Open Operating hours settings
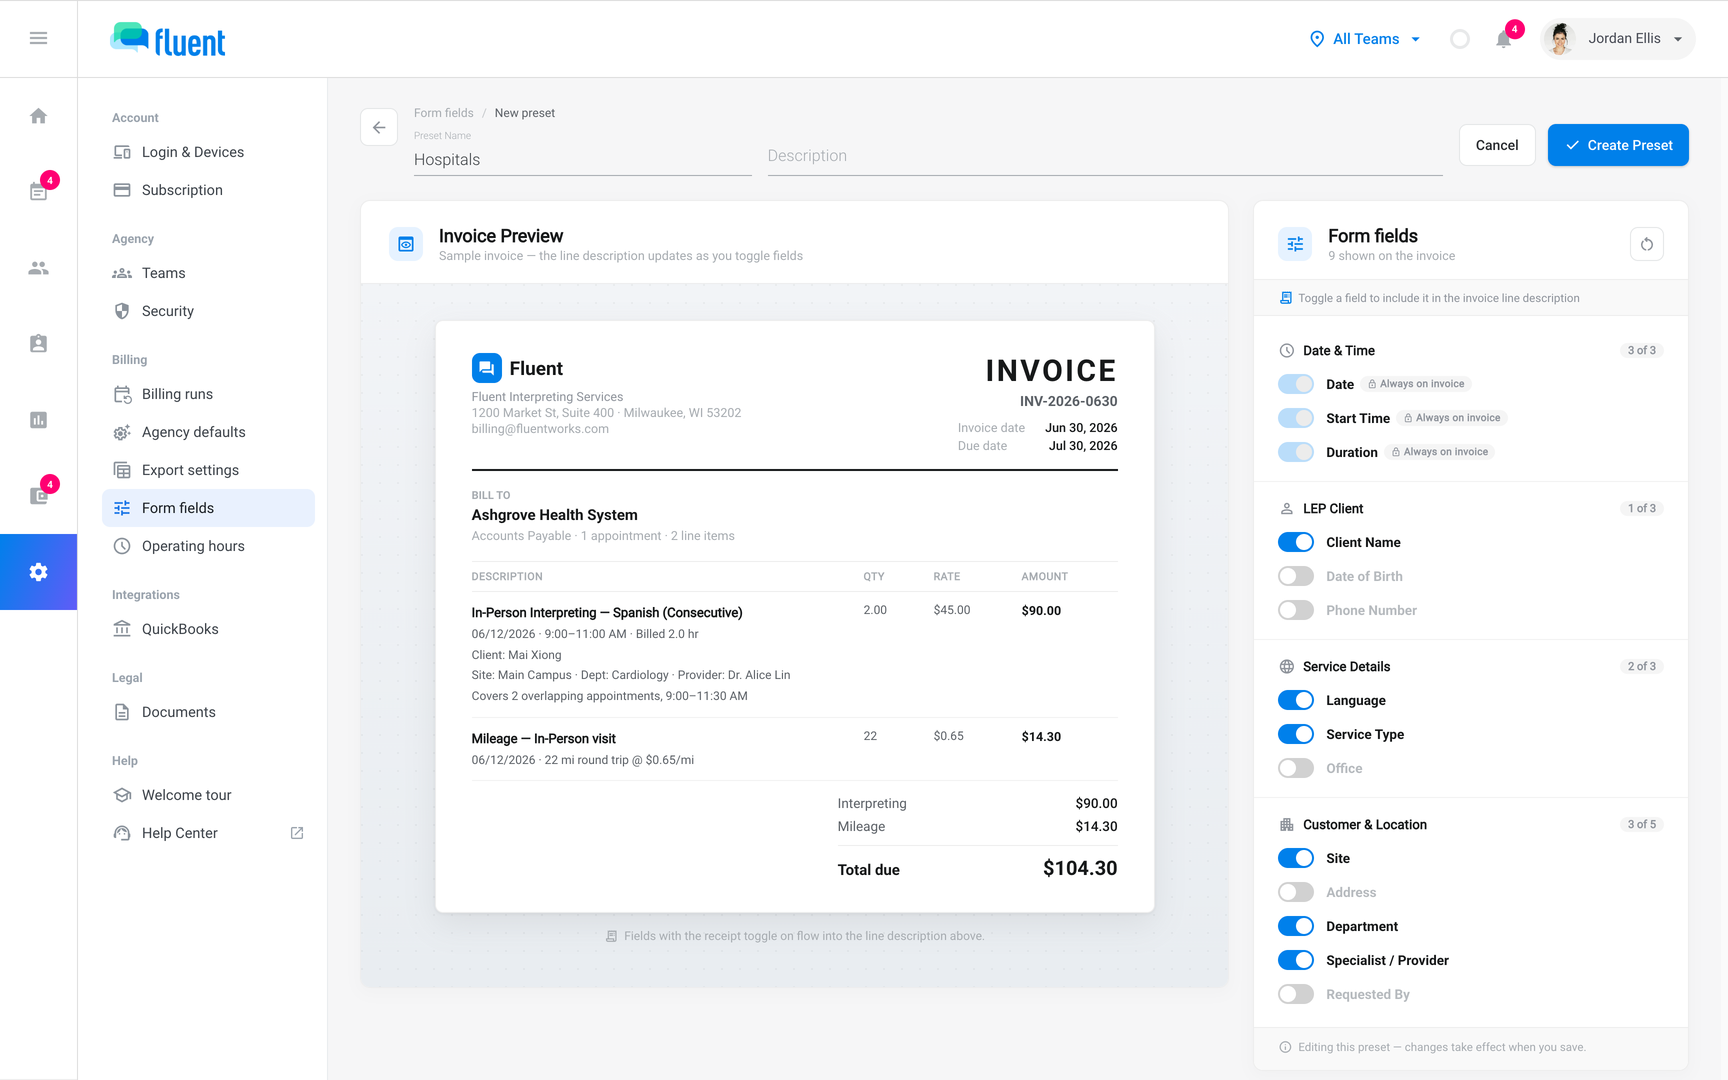 click(x=208, y=546)
